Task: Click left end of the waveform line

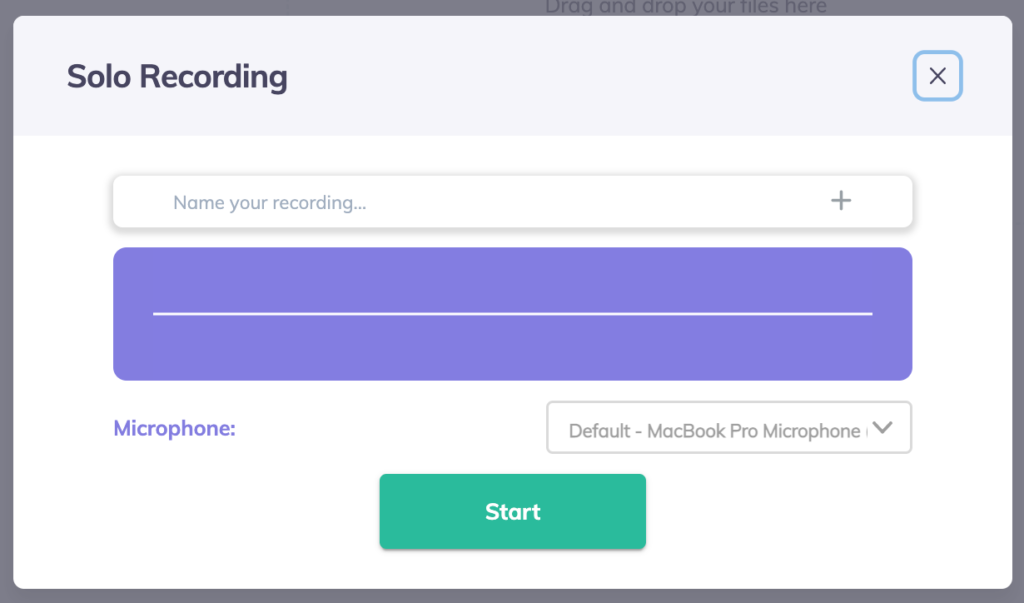Action: tap(158, 313)
